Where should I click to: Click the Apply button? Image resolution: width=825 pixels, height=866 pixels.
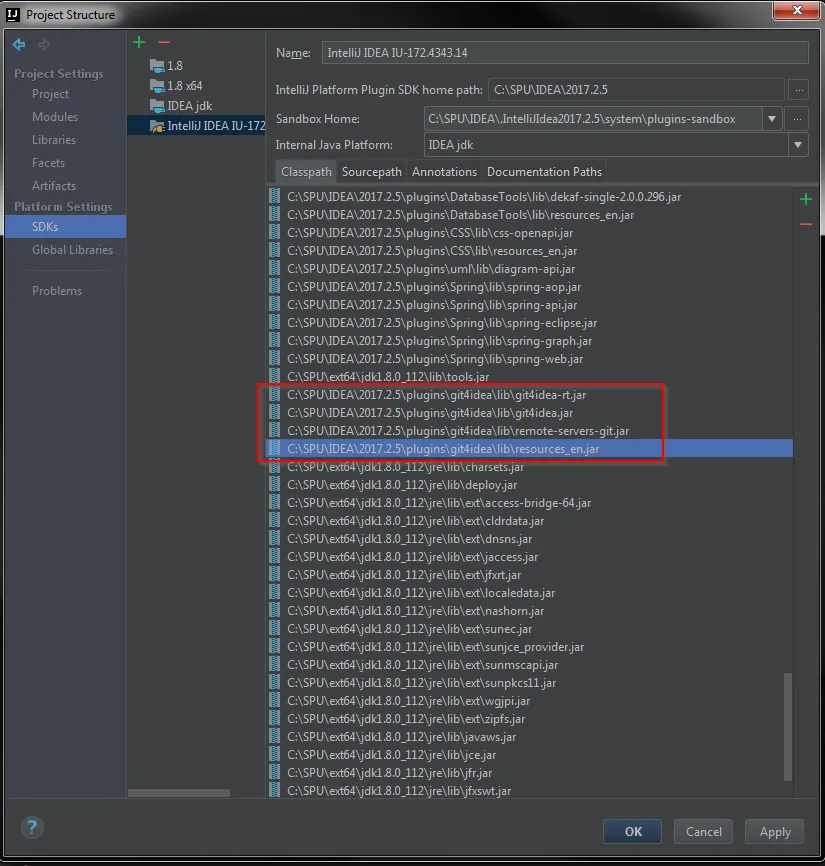point(775,832)
